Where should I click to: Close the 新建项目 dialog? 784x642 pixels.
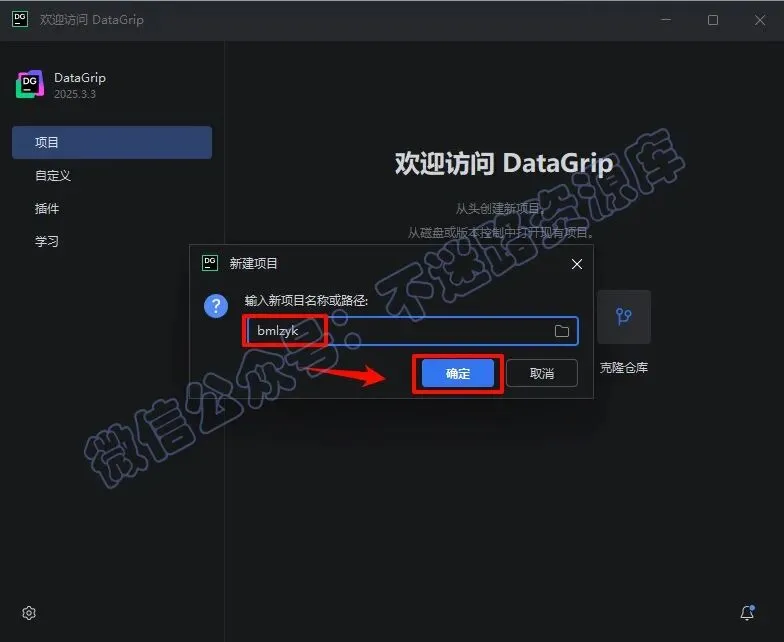[576, 264]
